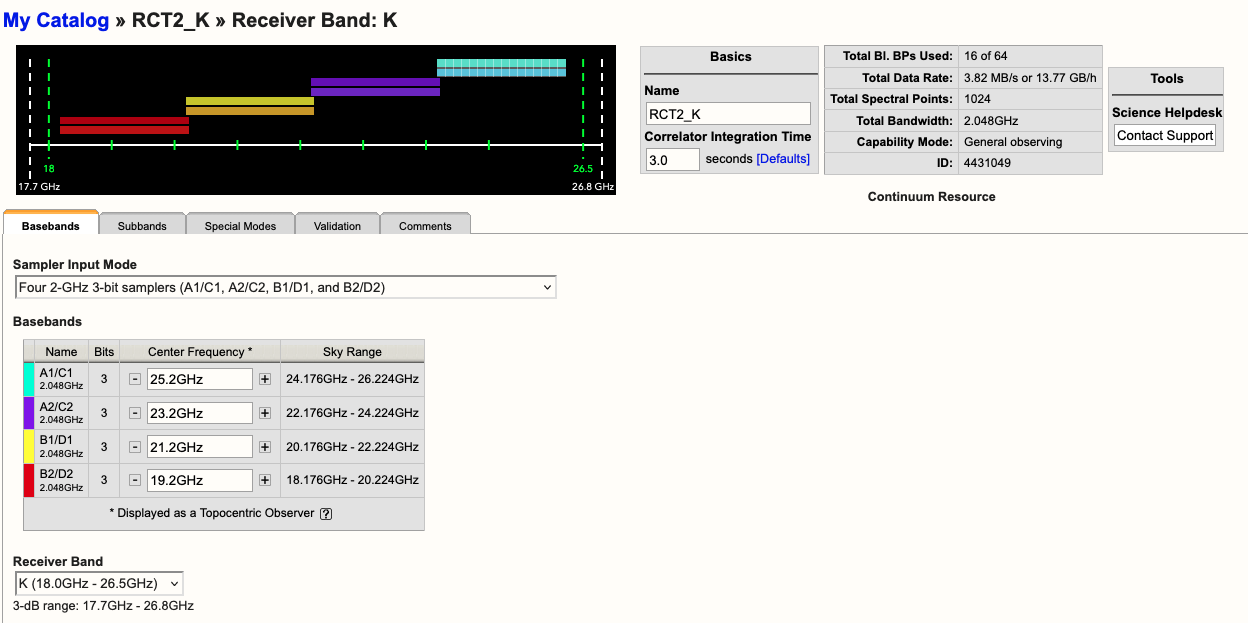This screenshot has height=623, width=1248.
Task: Select K (18.0GHz - 26.5GHz) combo box
Action: (x=98, y=583)
